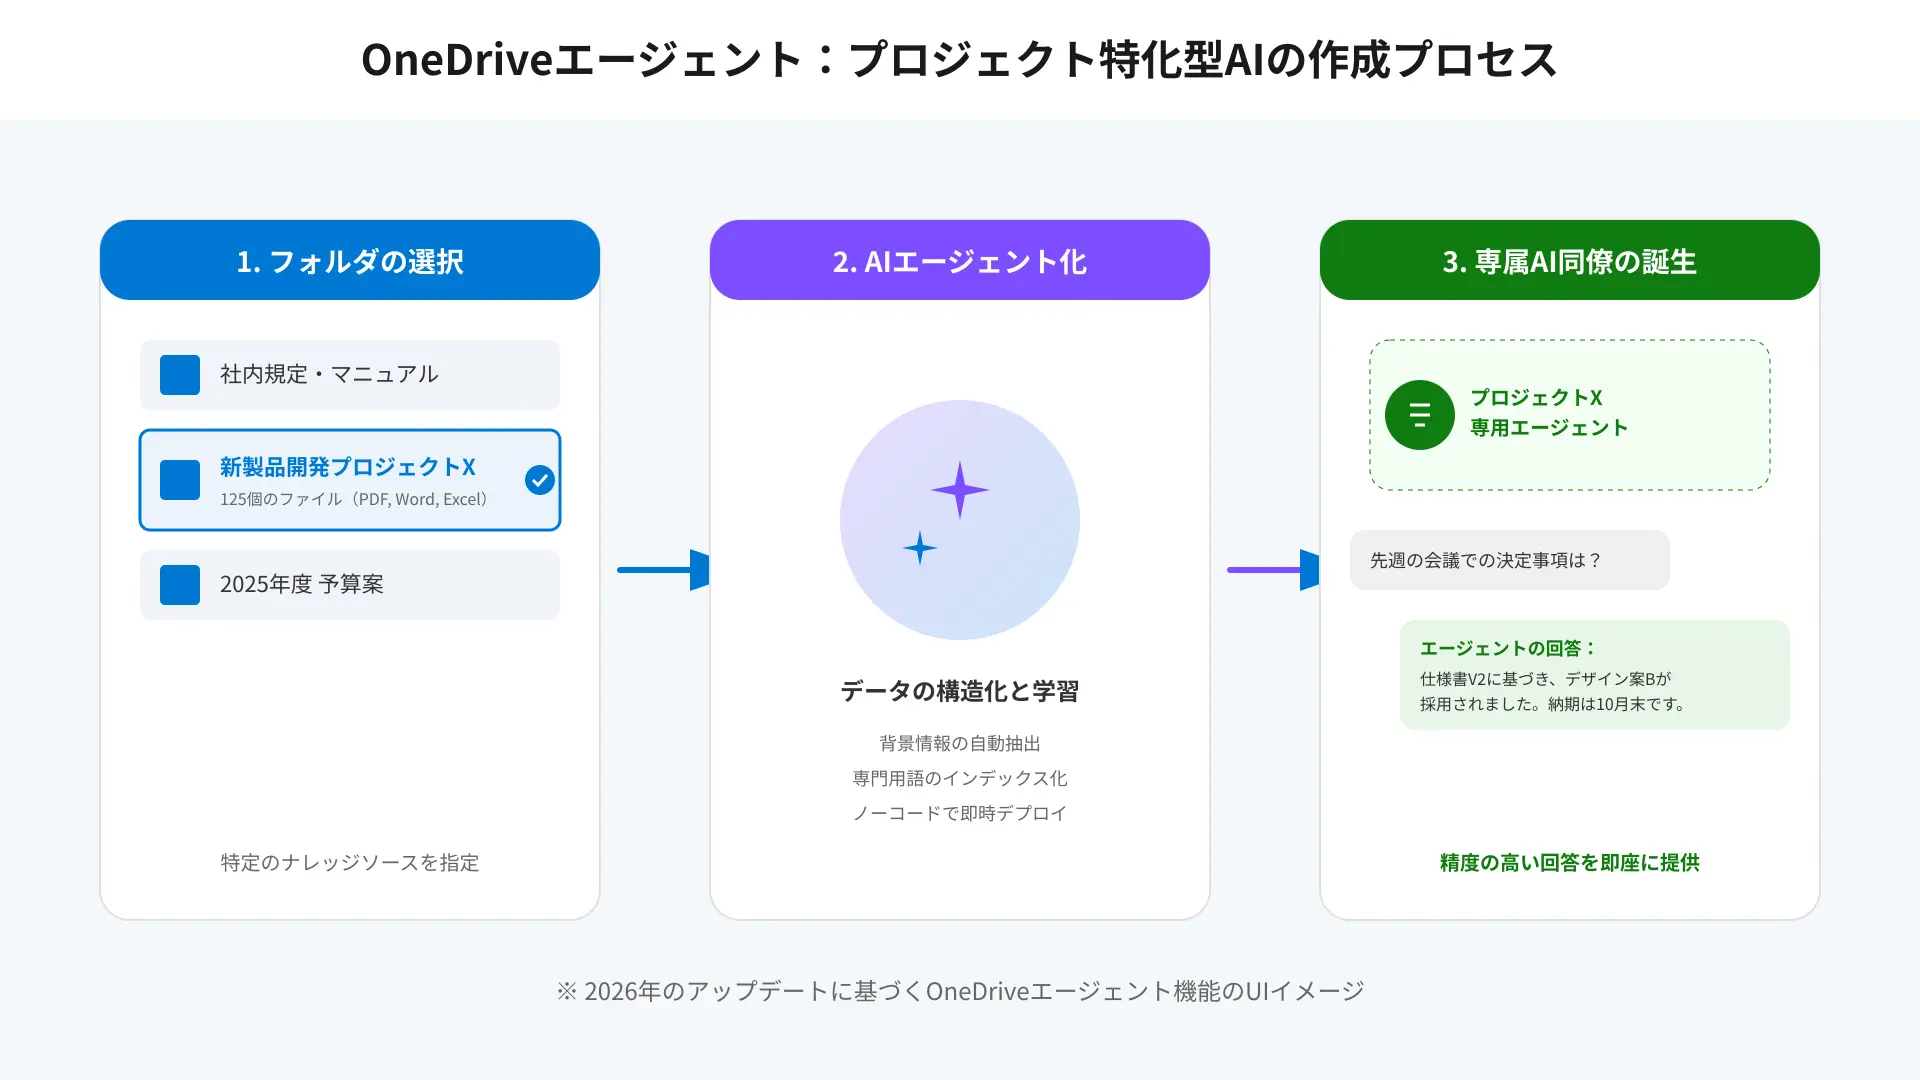Click the プロジェクトX 専用エージェント card label
Screen dimensions: 1920x1080
(x=1549, y=413)
